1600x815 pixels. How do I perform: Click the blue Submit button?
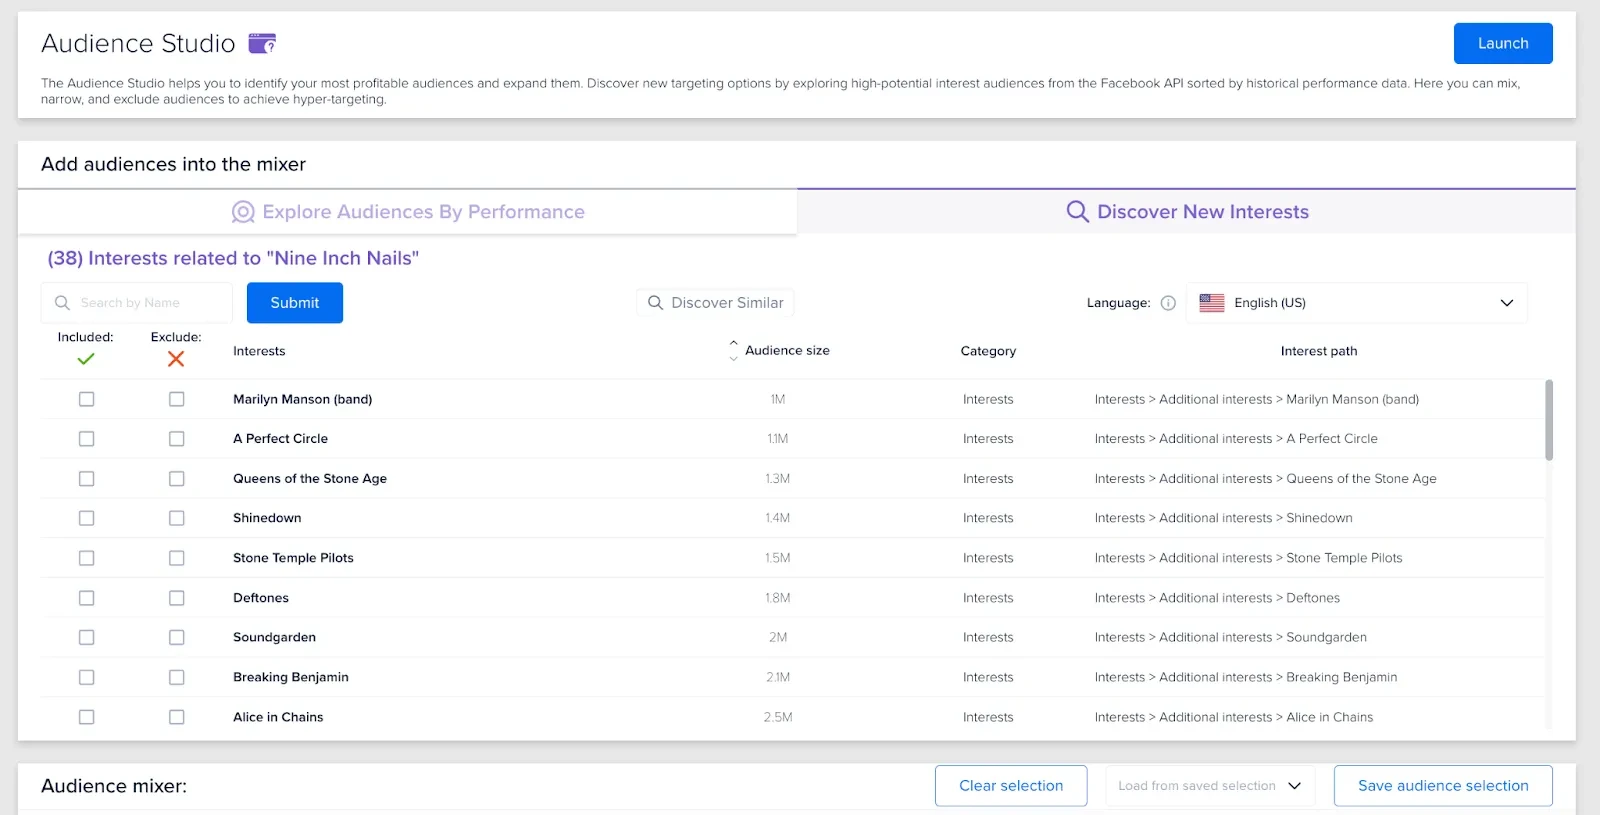tap(295, 303)
